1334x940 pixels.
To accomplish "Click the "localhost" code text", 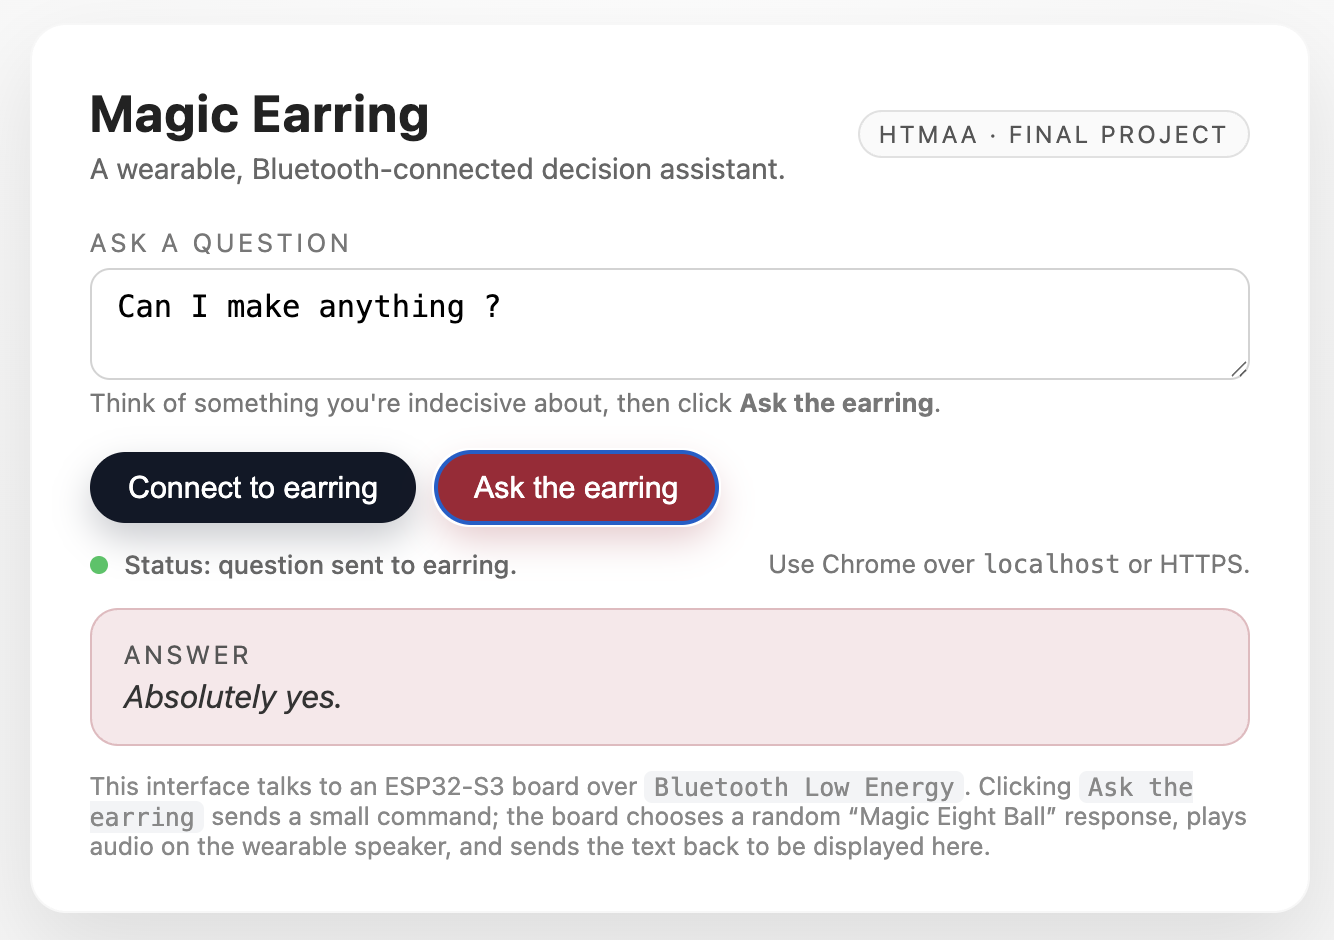I will coord(1051,565).
